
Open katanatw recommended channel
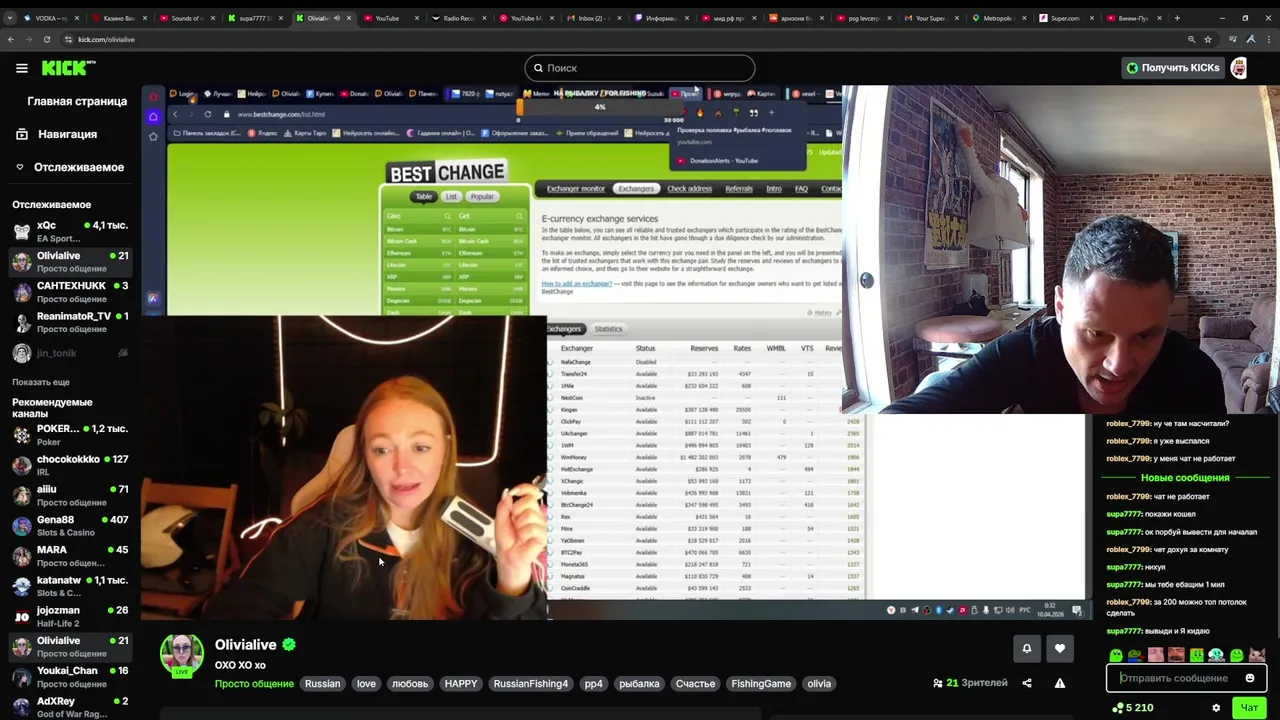(x=70, y=586)
